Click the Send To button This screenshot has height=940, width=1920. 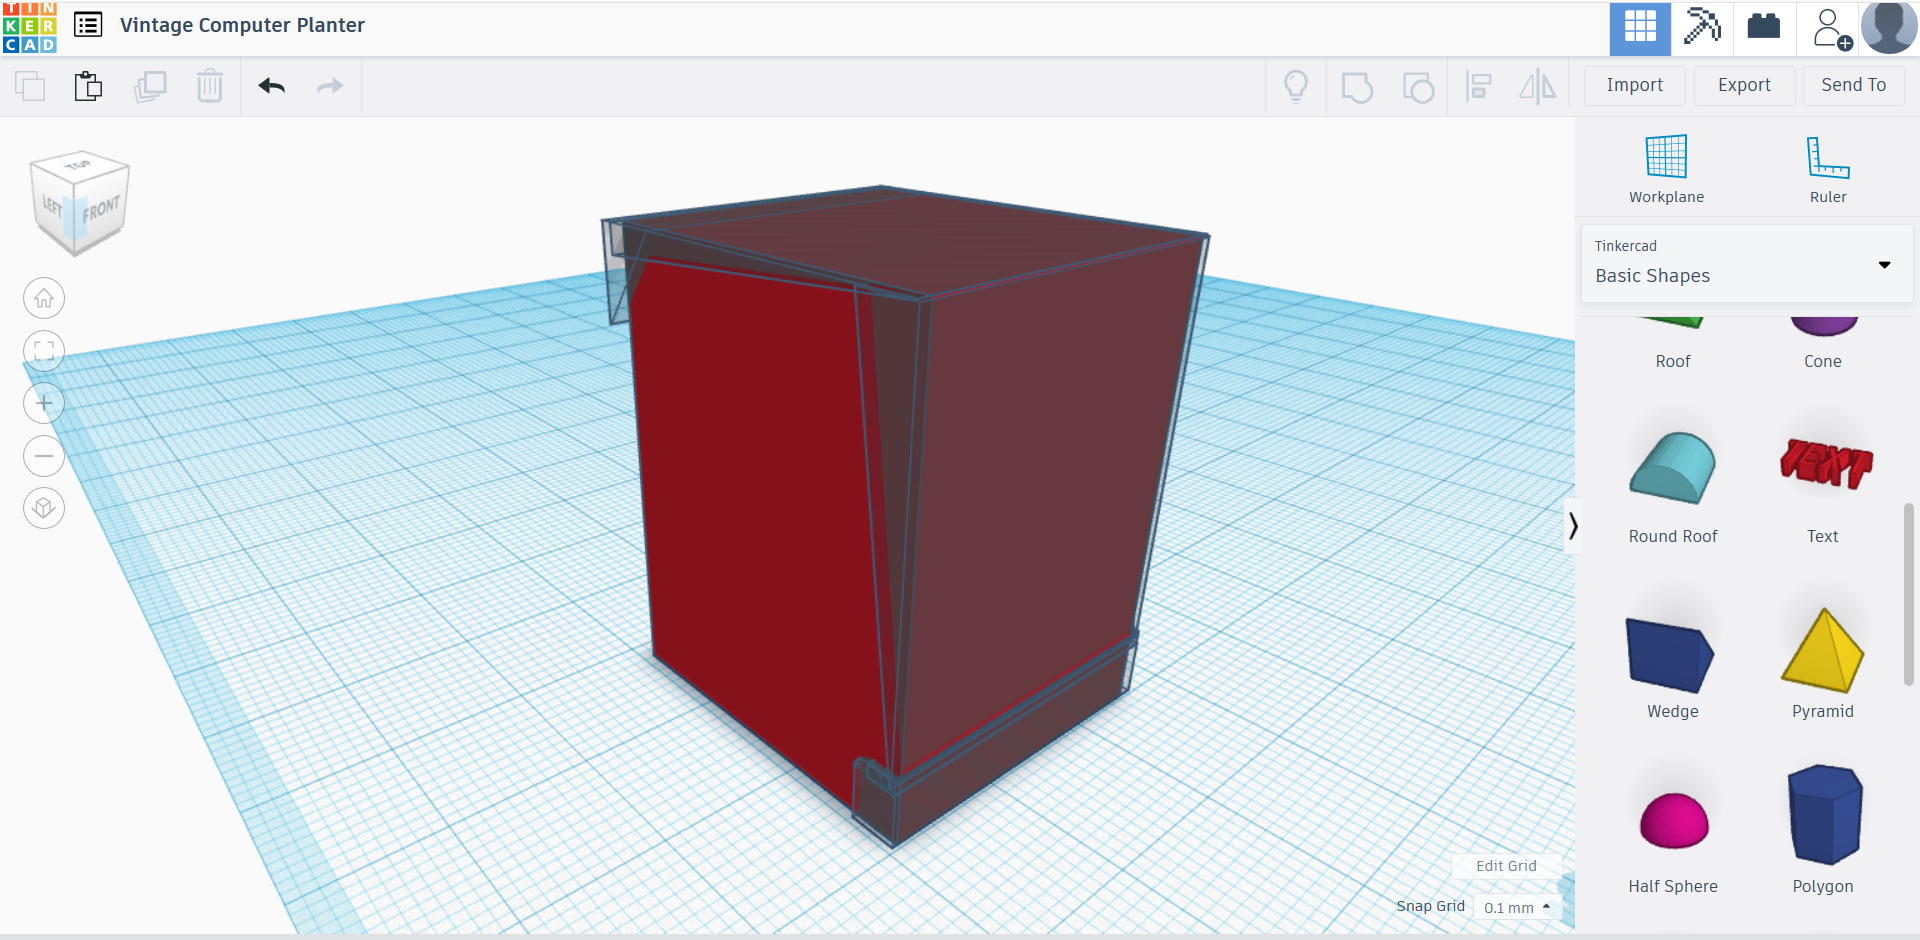pyautogui.click(x=1853, y=86)
